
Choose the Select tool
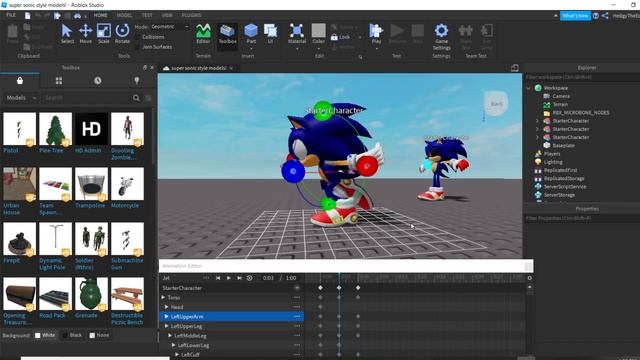(x=67, y=33)
